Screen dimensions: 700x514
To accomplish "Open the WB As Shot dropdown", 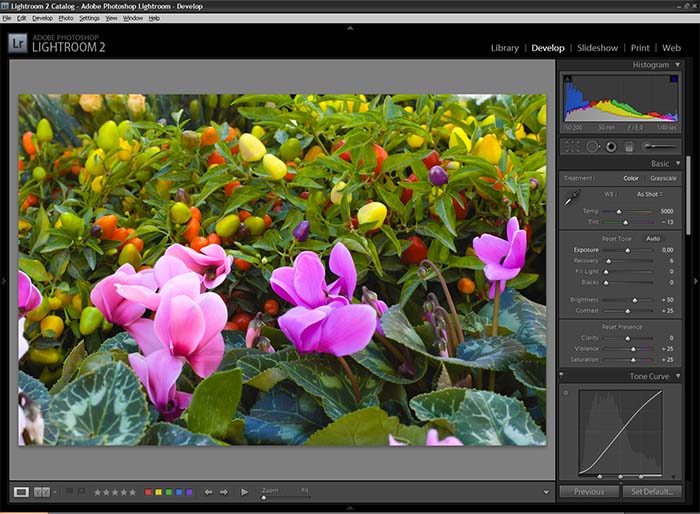I will [x=650, y=194].
